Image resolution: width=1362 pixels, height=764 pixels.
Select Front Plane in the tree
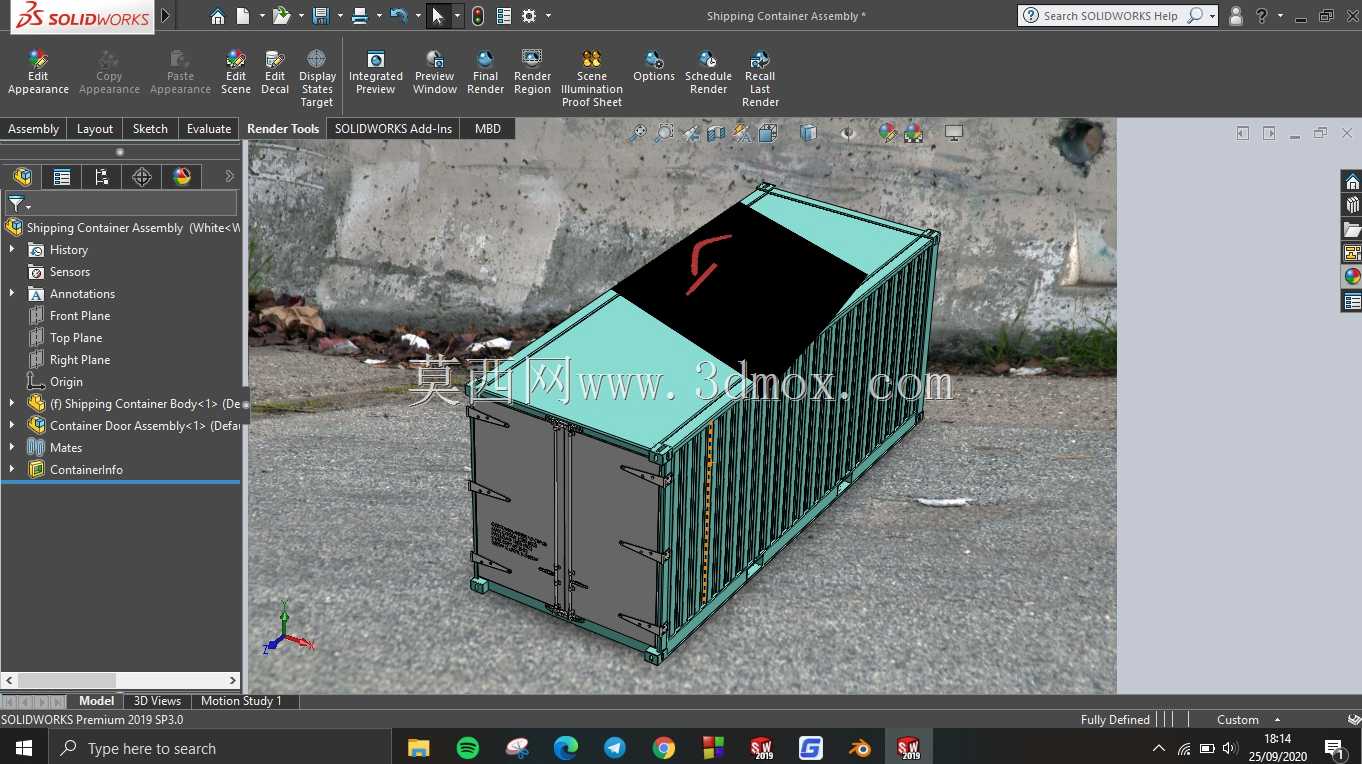pos(80,316)
